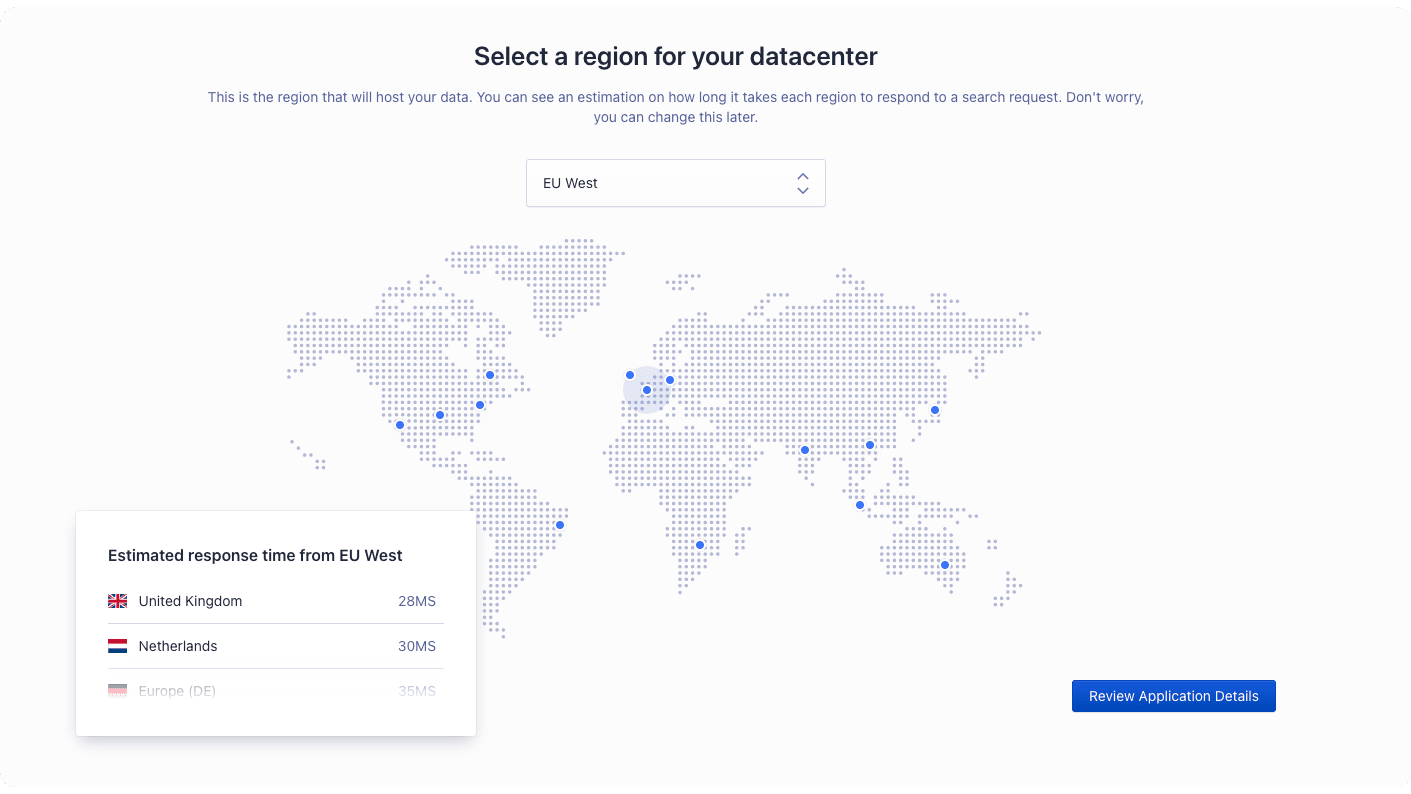Viewport: 1411px width, 794px height.
Task: Select the South Africa datacenter marker
Action: point(699,545)
